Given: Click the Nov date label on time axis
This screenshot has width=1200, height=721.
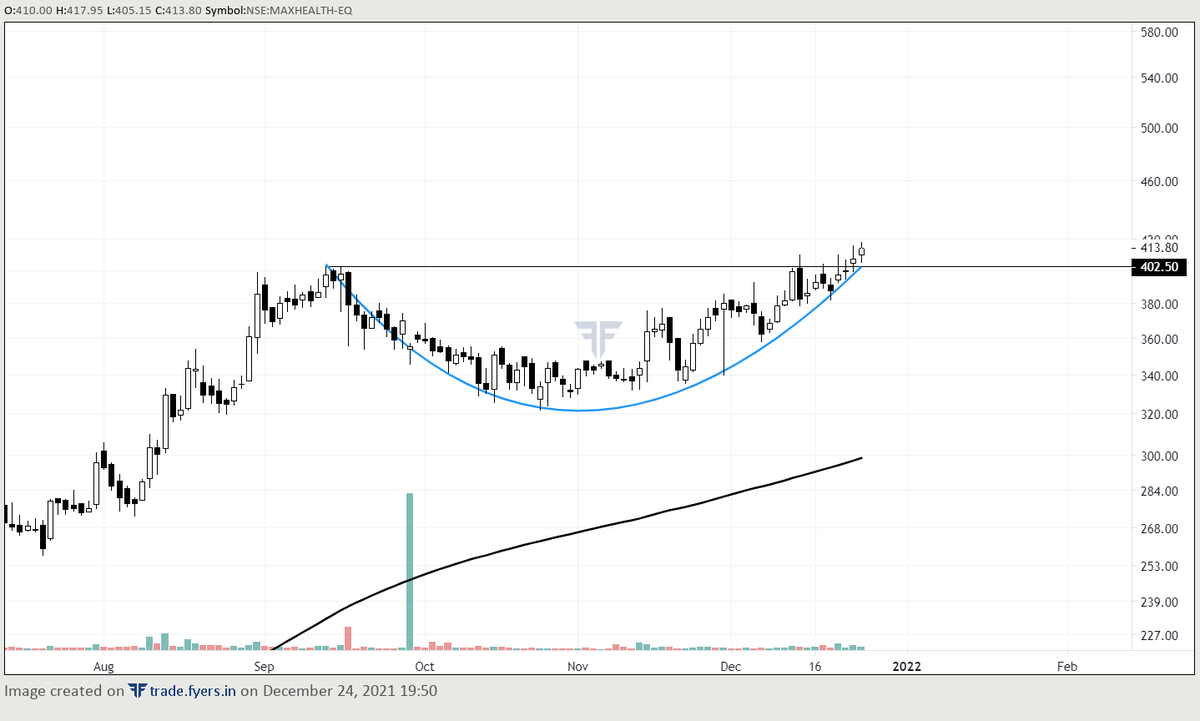Looking at the screenshot, I should (x=577, y=666).
